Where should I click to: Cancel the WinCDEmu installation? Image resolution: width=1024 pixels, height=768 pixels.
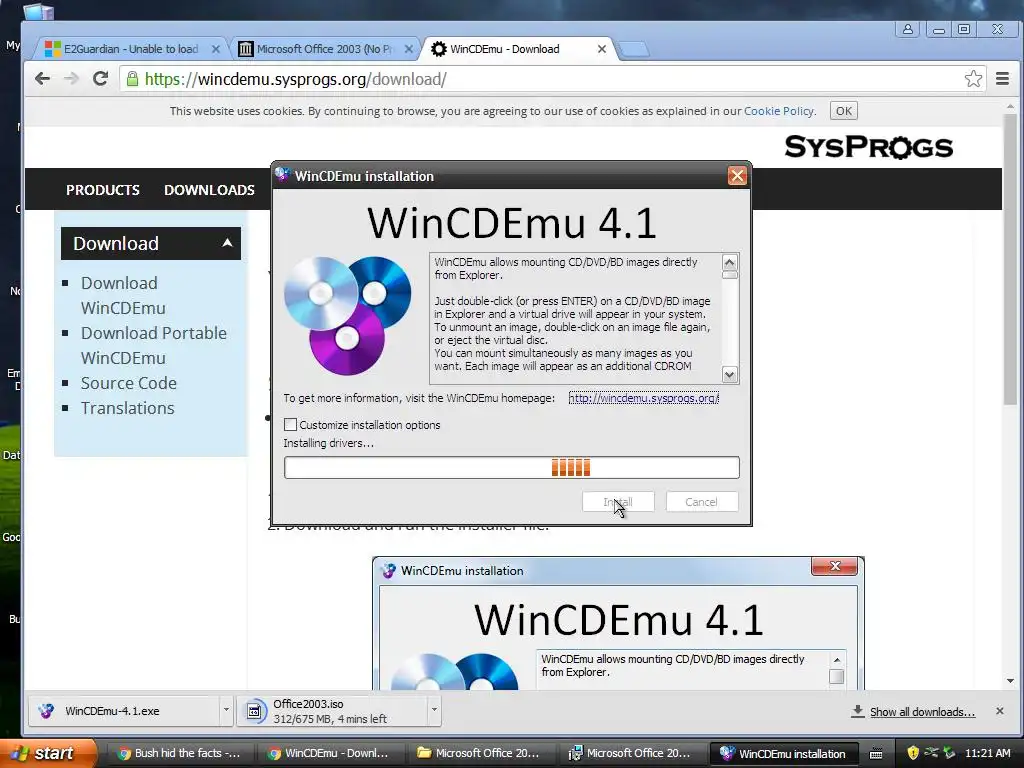tap(701, 502)
